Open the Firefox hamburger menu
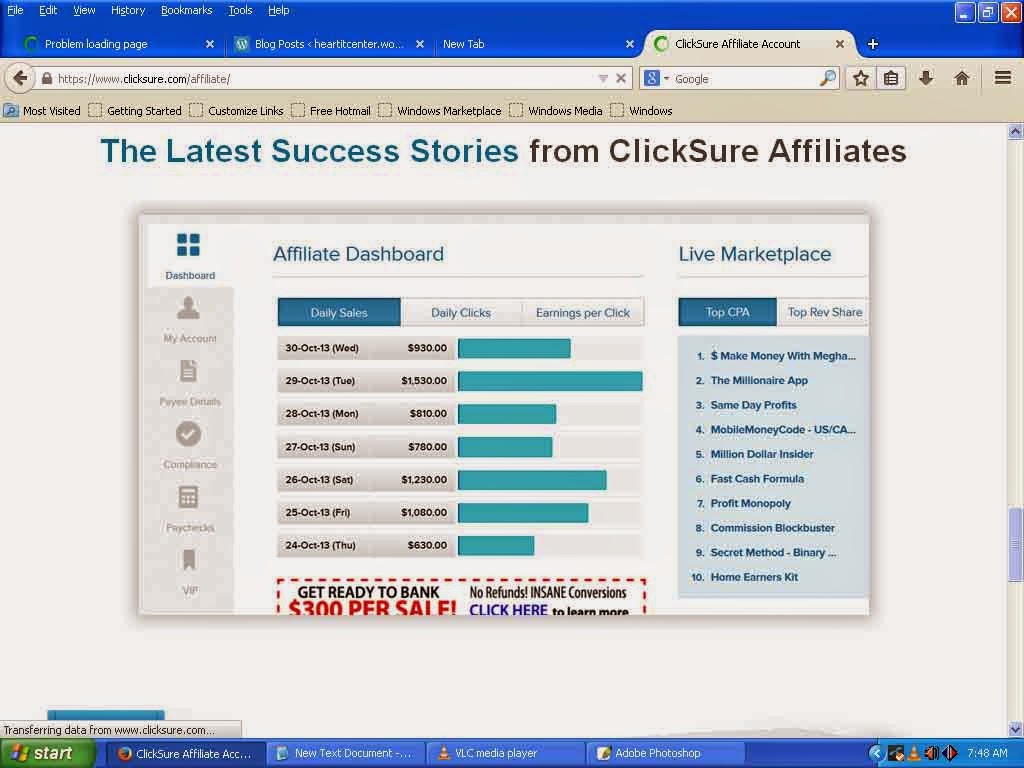 point(1002,77)
